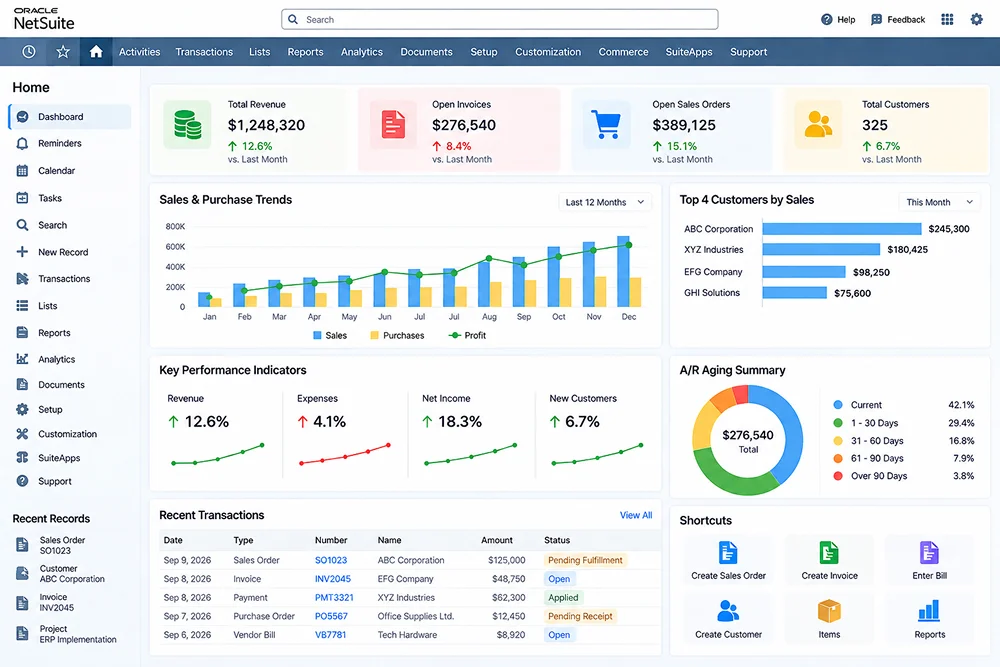This screenshot has height=667, width=1000.
Task: Click the Total Revenue coins icon
Action: coord(188,125)
